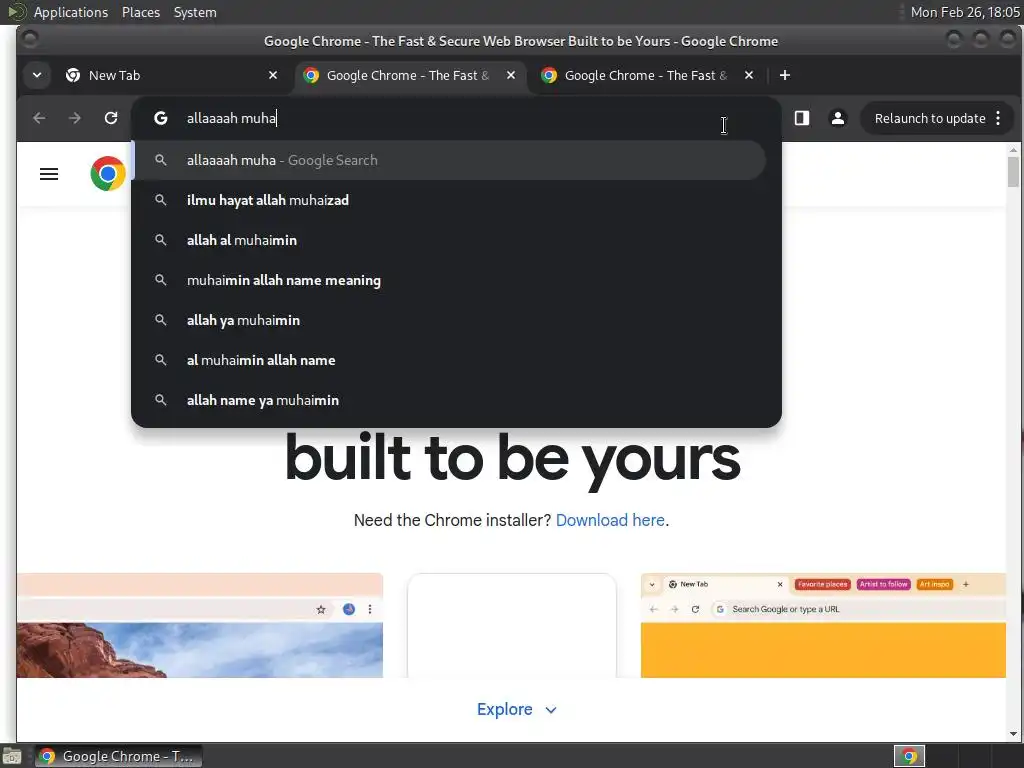This screenshot has width=1024, height=768.
Task: Click Relaunch to update button
Action: [930, 118]
